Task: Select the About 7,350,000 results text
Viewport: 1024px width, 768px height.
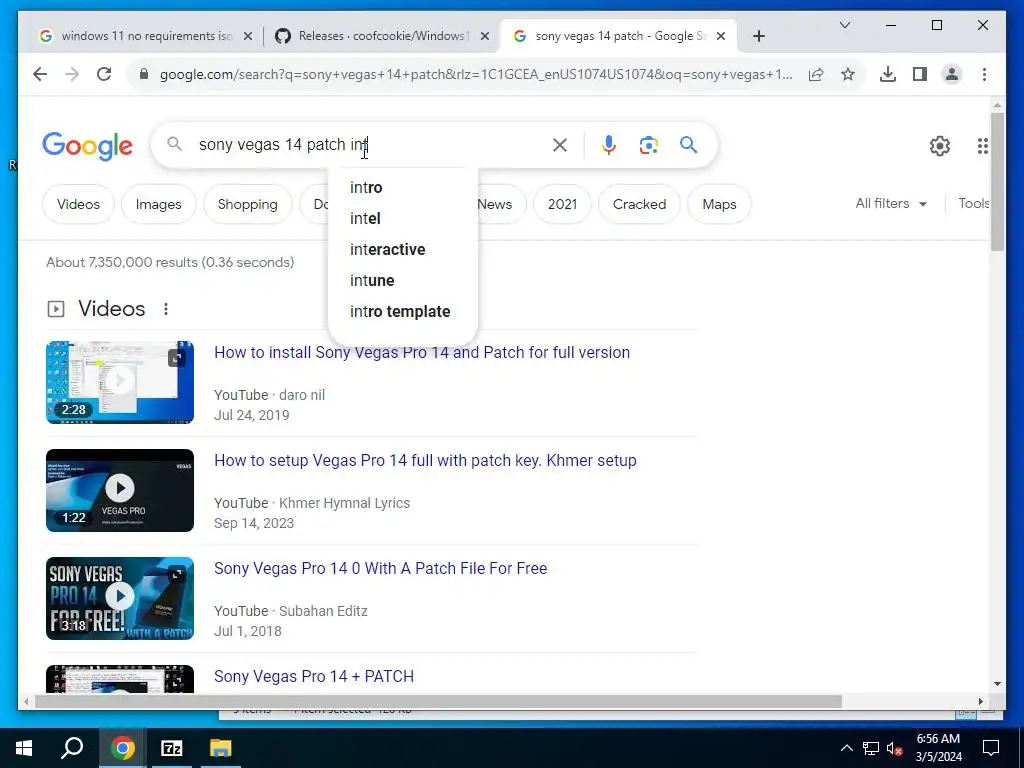Action: [x=170, y=263]
